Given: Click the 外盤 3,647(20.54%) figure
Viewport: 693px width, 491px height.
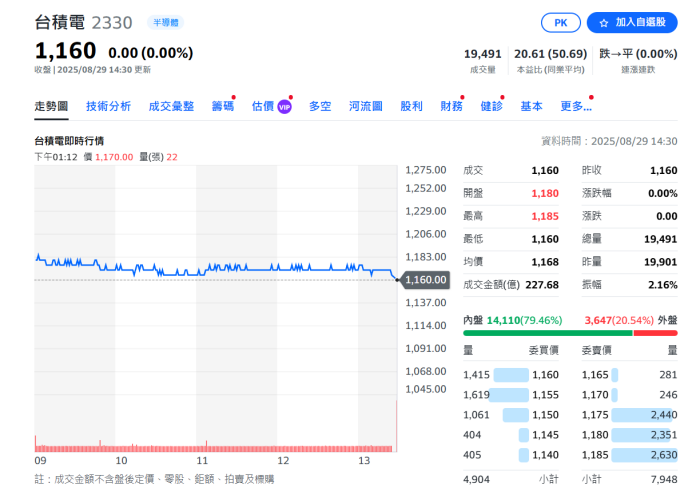Looking at the screenshot, I should coord(619,320).
